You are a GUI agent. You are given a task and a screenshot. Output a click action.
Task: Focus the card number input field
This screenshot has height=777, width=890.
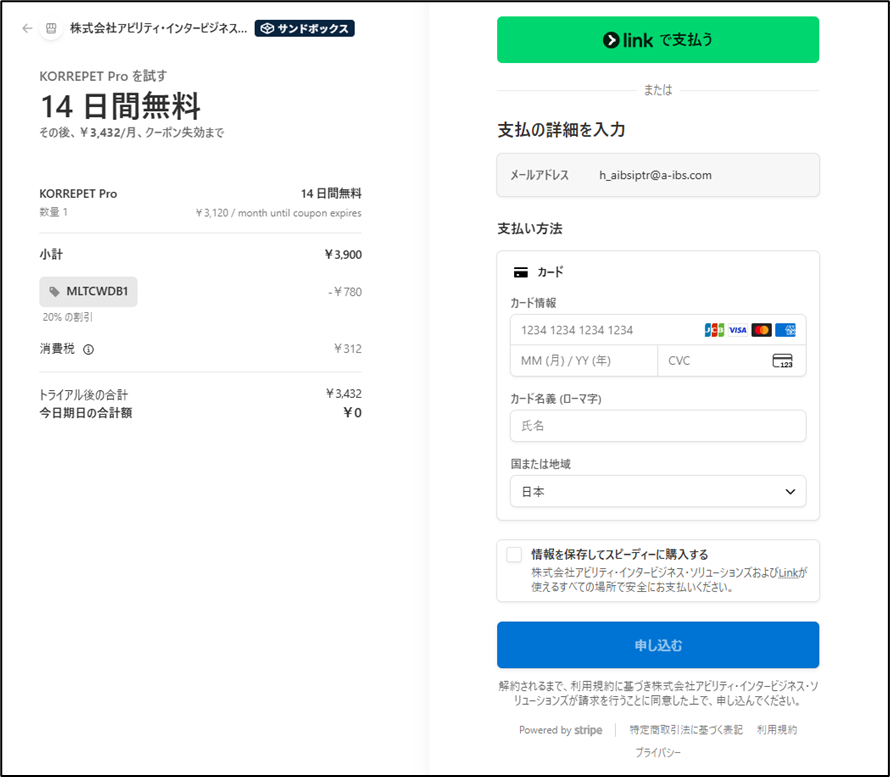(605, 330)
